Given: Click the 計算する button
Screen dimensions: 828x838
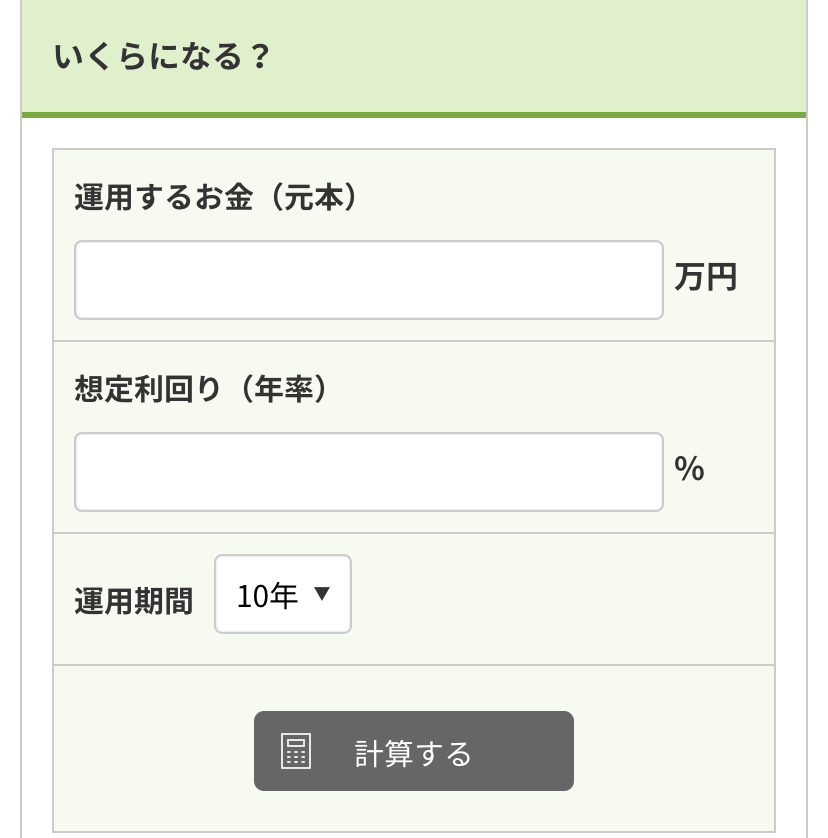Looking at the screenshot, I should click(414, 751).
